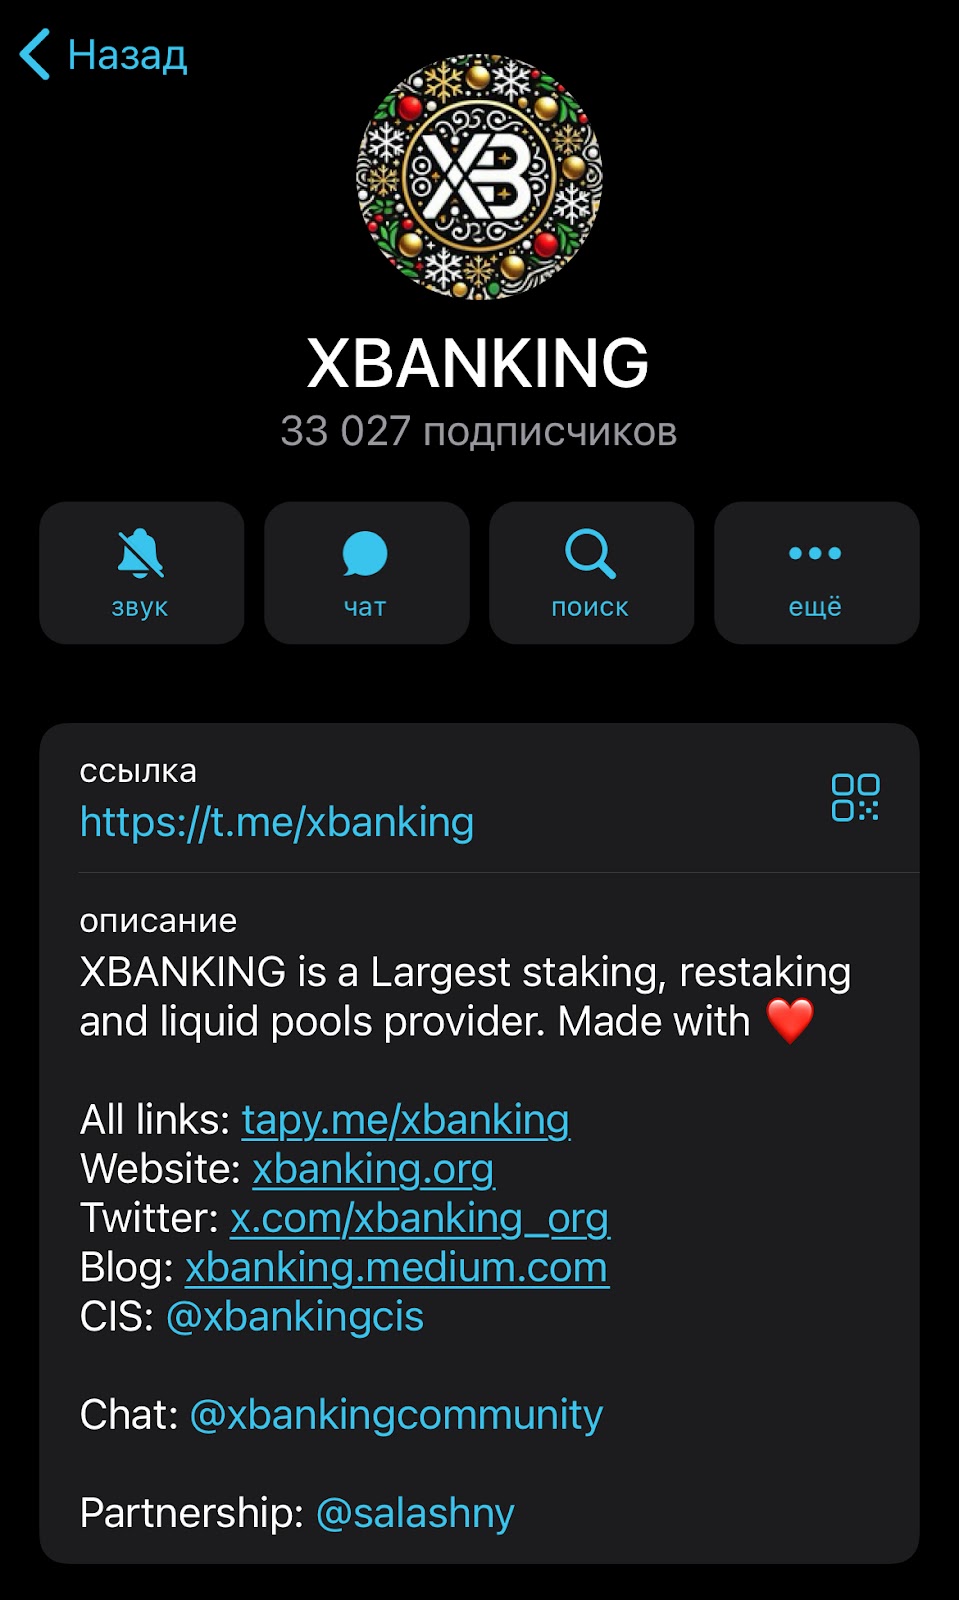This screenshot has height=1600, width=959.
Task: Open the XBANKING channel avatar picture
Action: [x=479, y=177]
